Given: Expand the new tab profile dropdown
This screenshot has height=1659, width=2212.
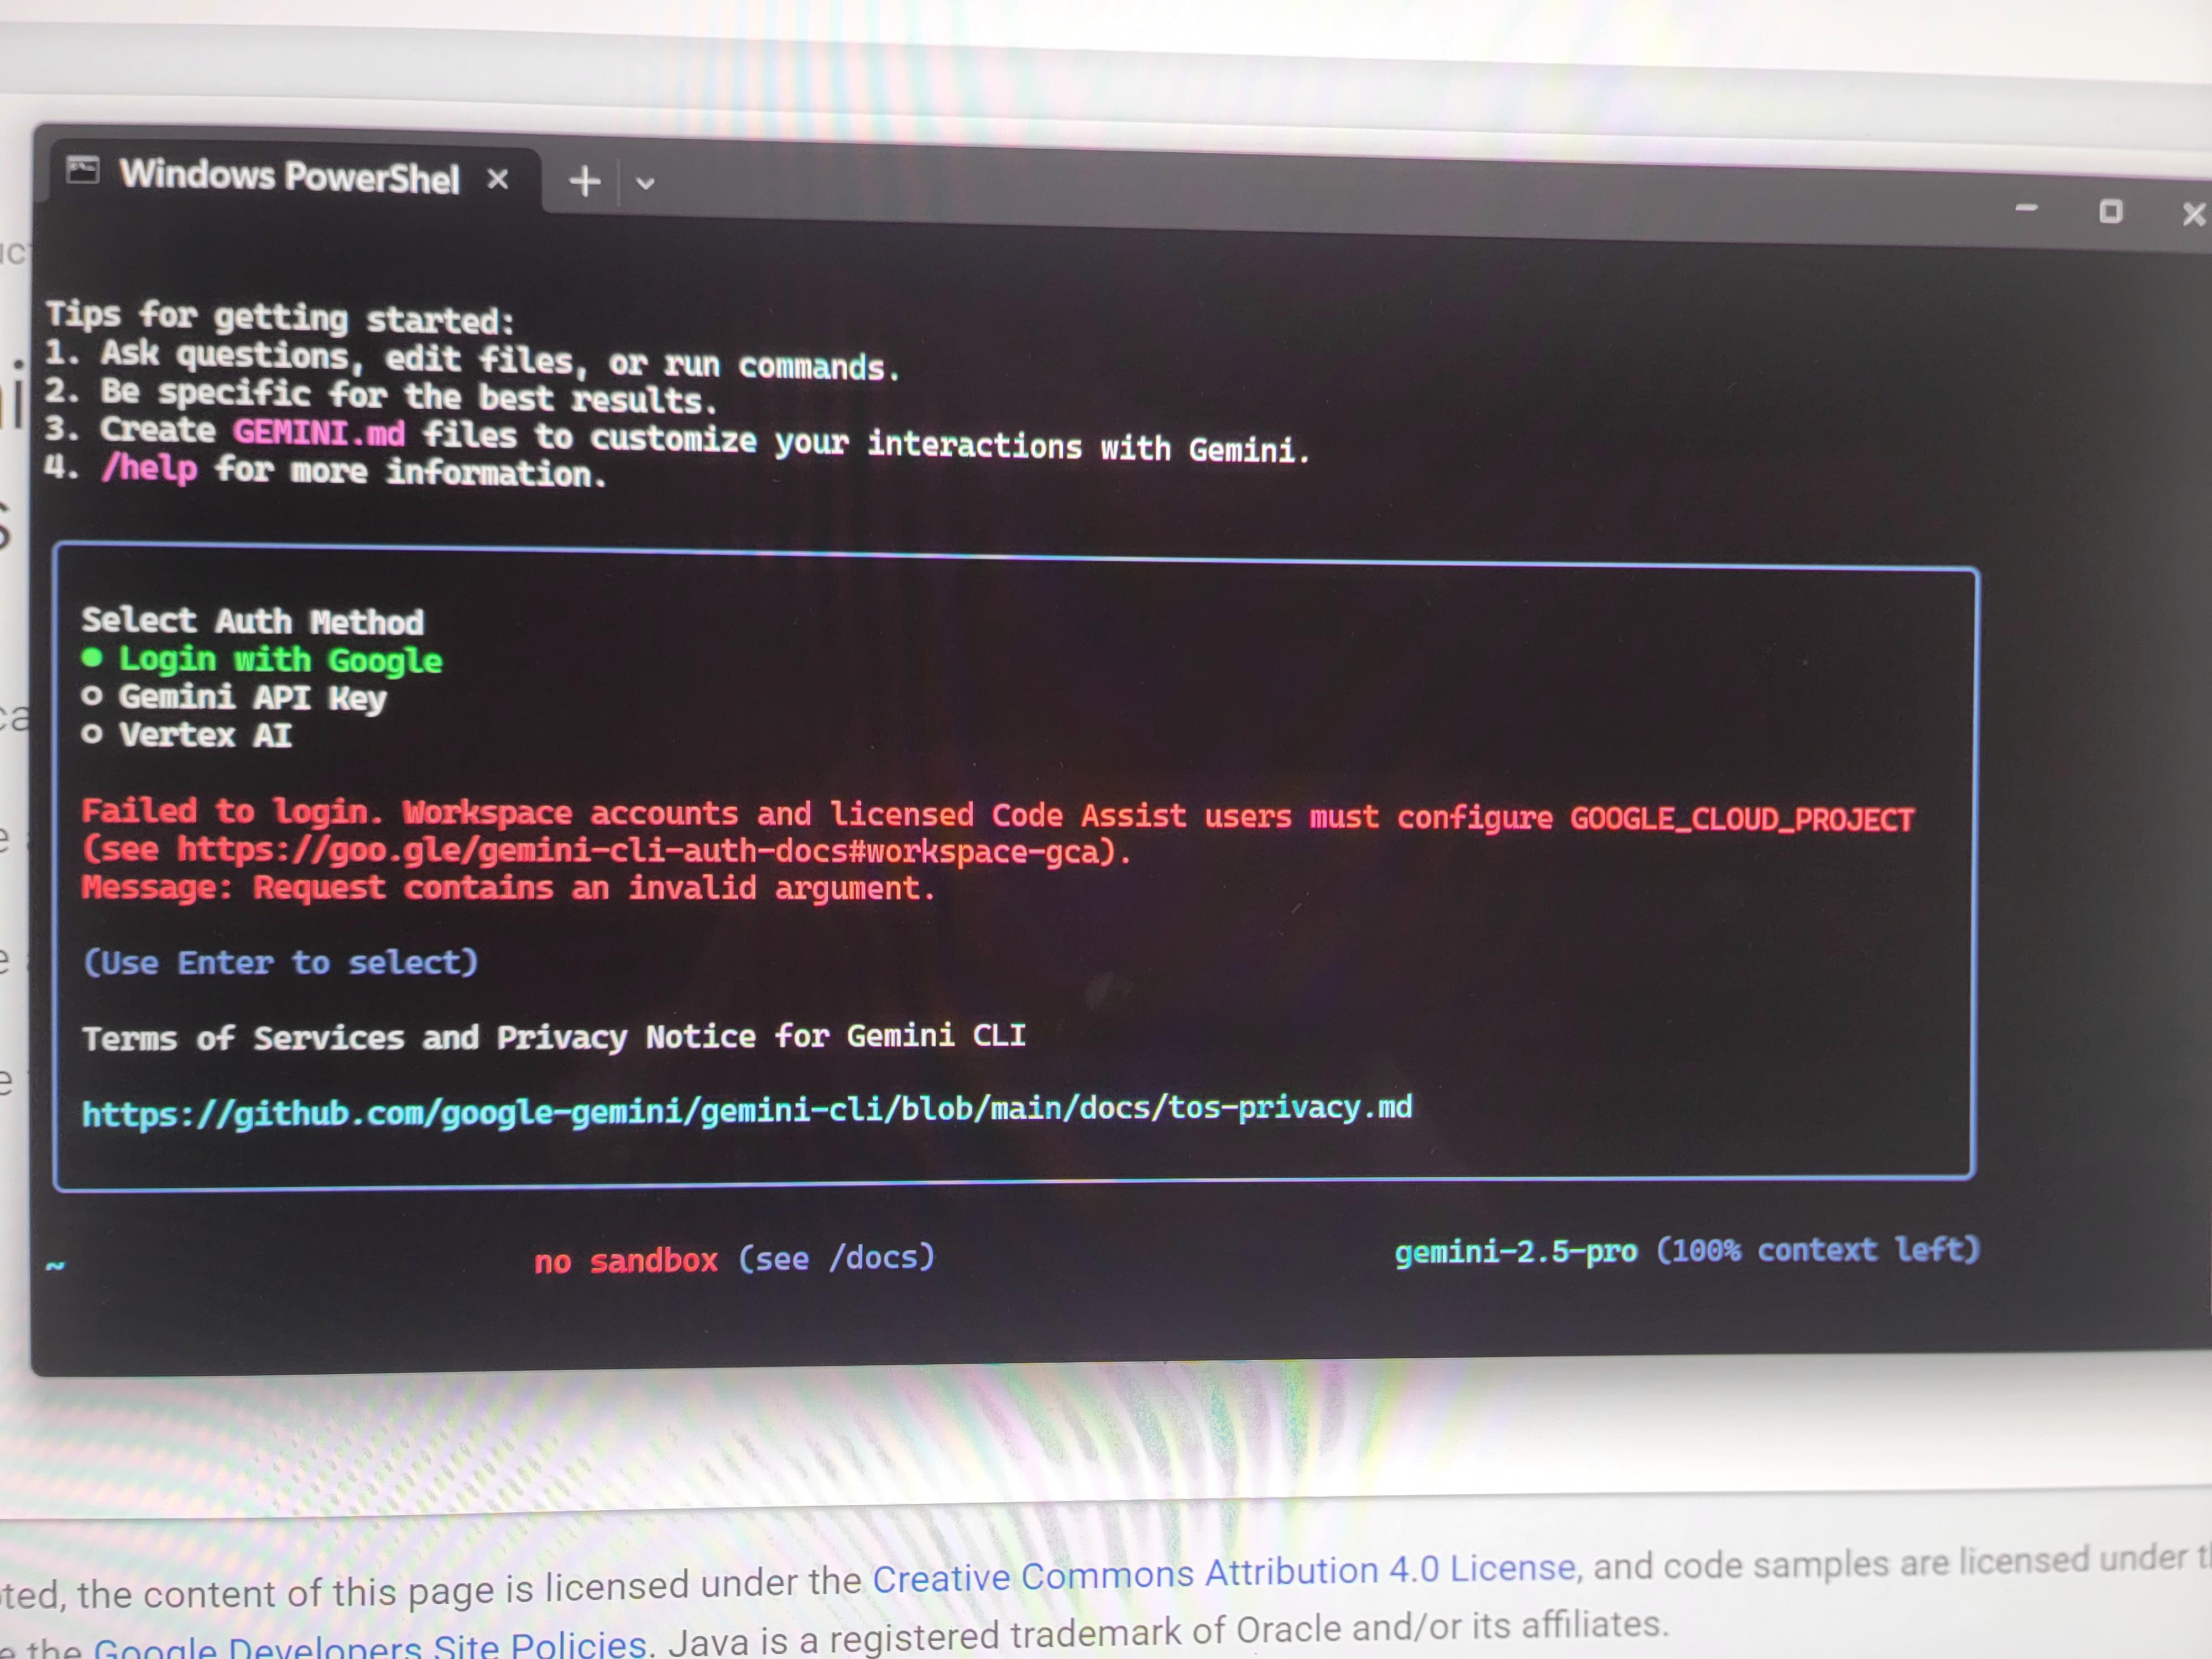Looking at the screenshot, I should tap(645, 184).
